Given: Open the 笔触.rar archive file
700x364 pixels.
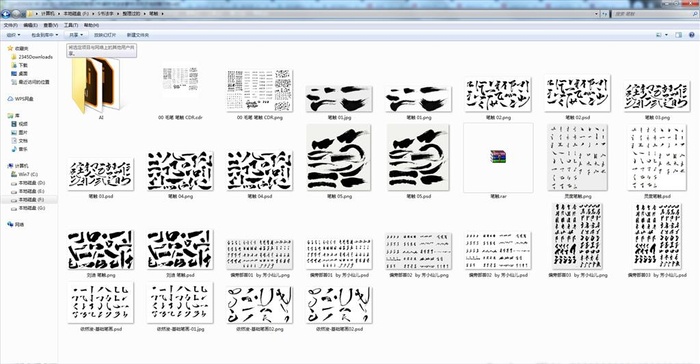Looking at the screenshot, I should click(498, 158).
